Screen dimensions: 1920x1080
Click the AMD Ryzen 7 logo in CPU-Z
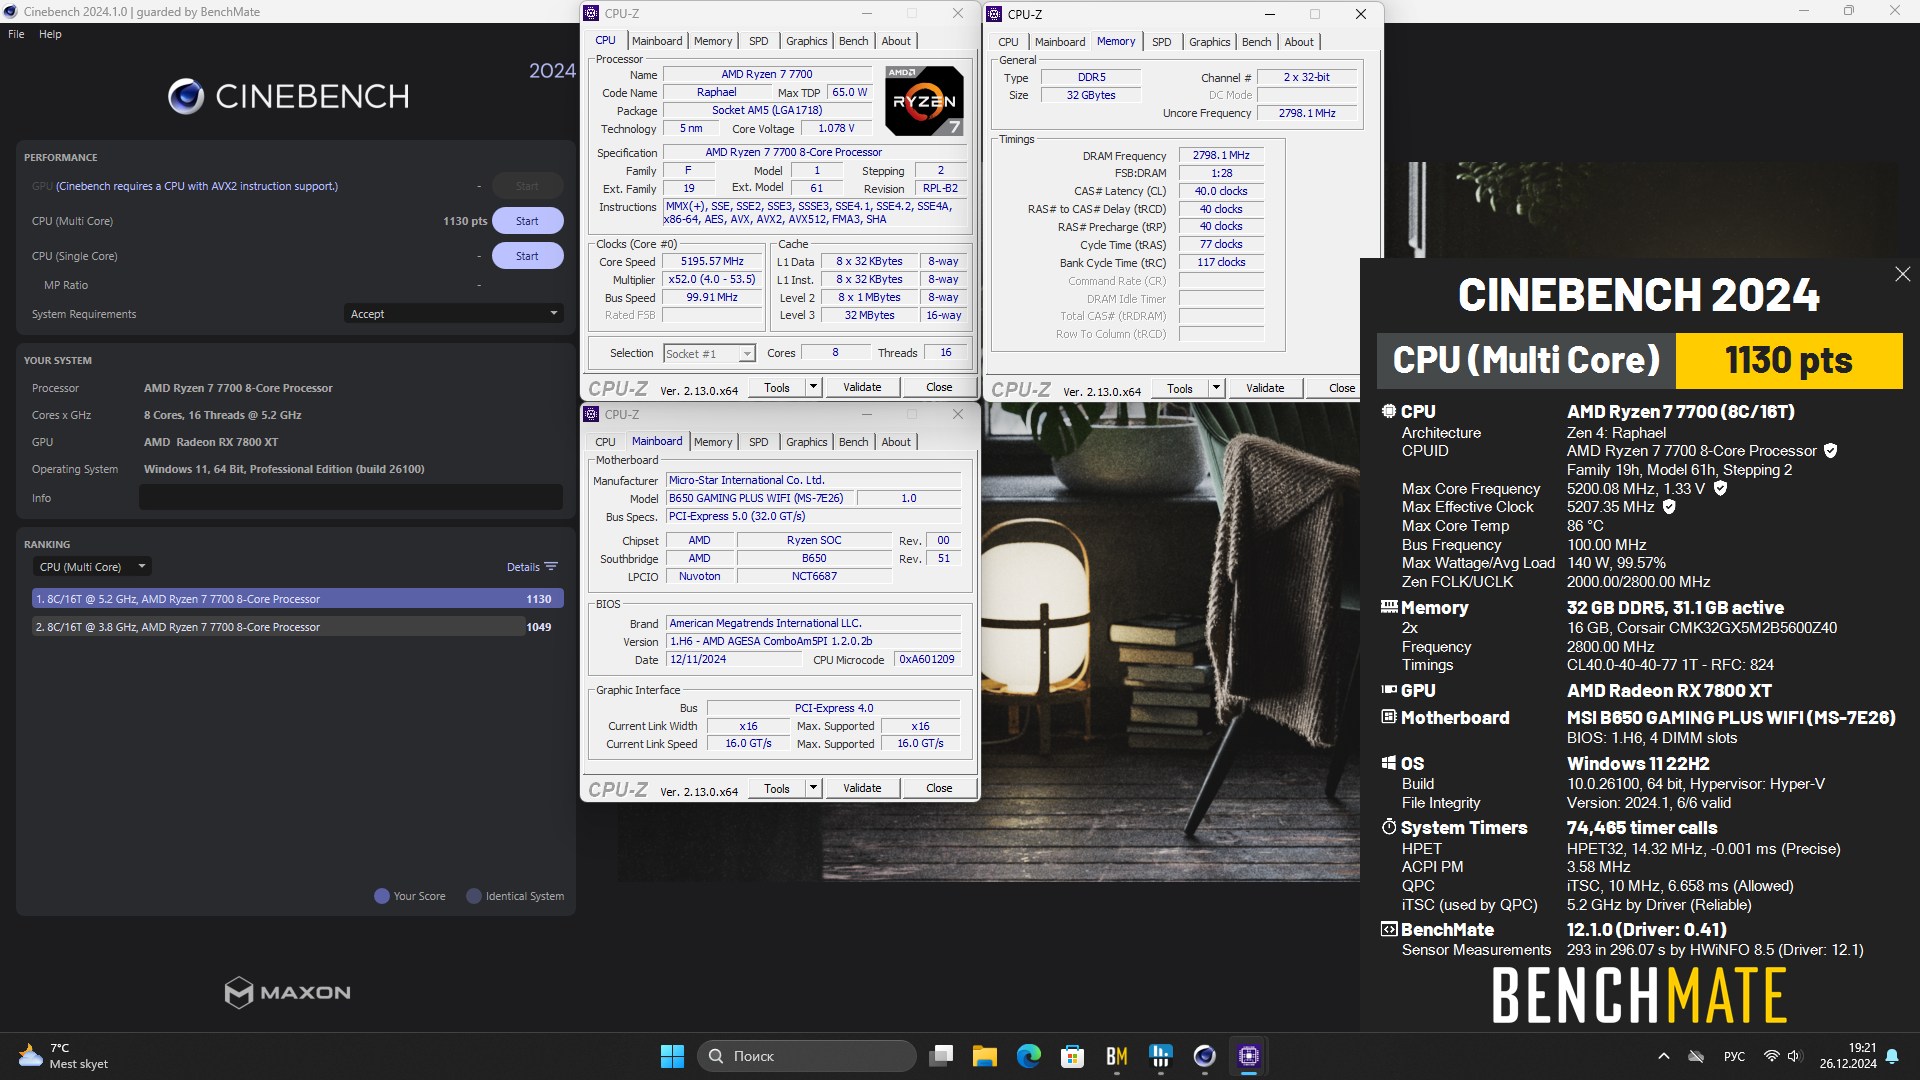(x=925, y=100)
